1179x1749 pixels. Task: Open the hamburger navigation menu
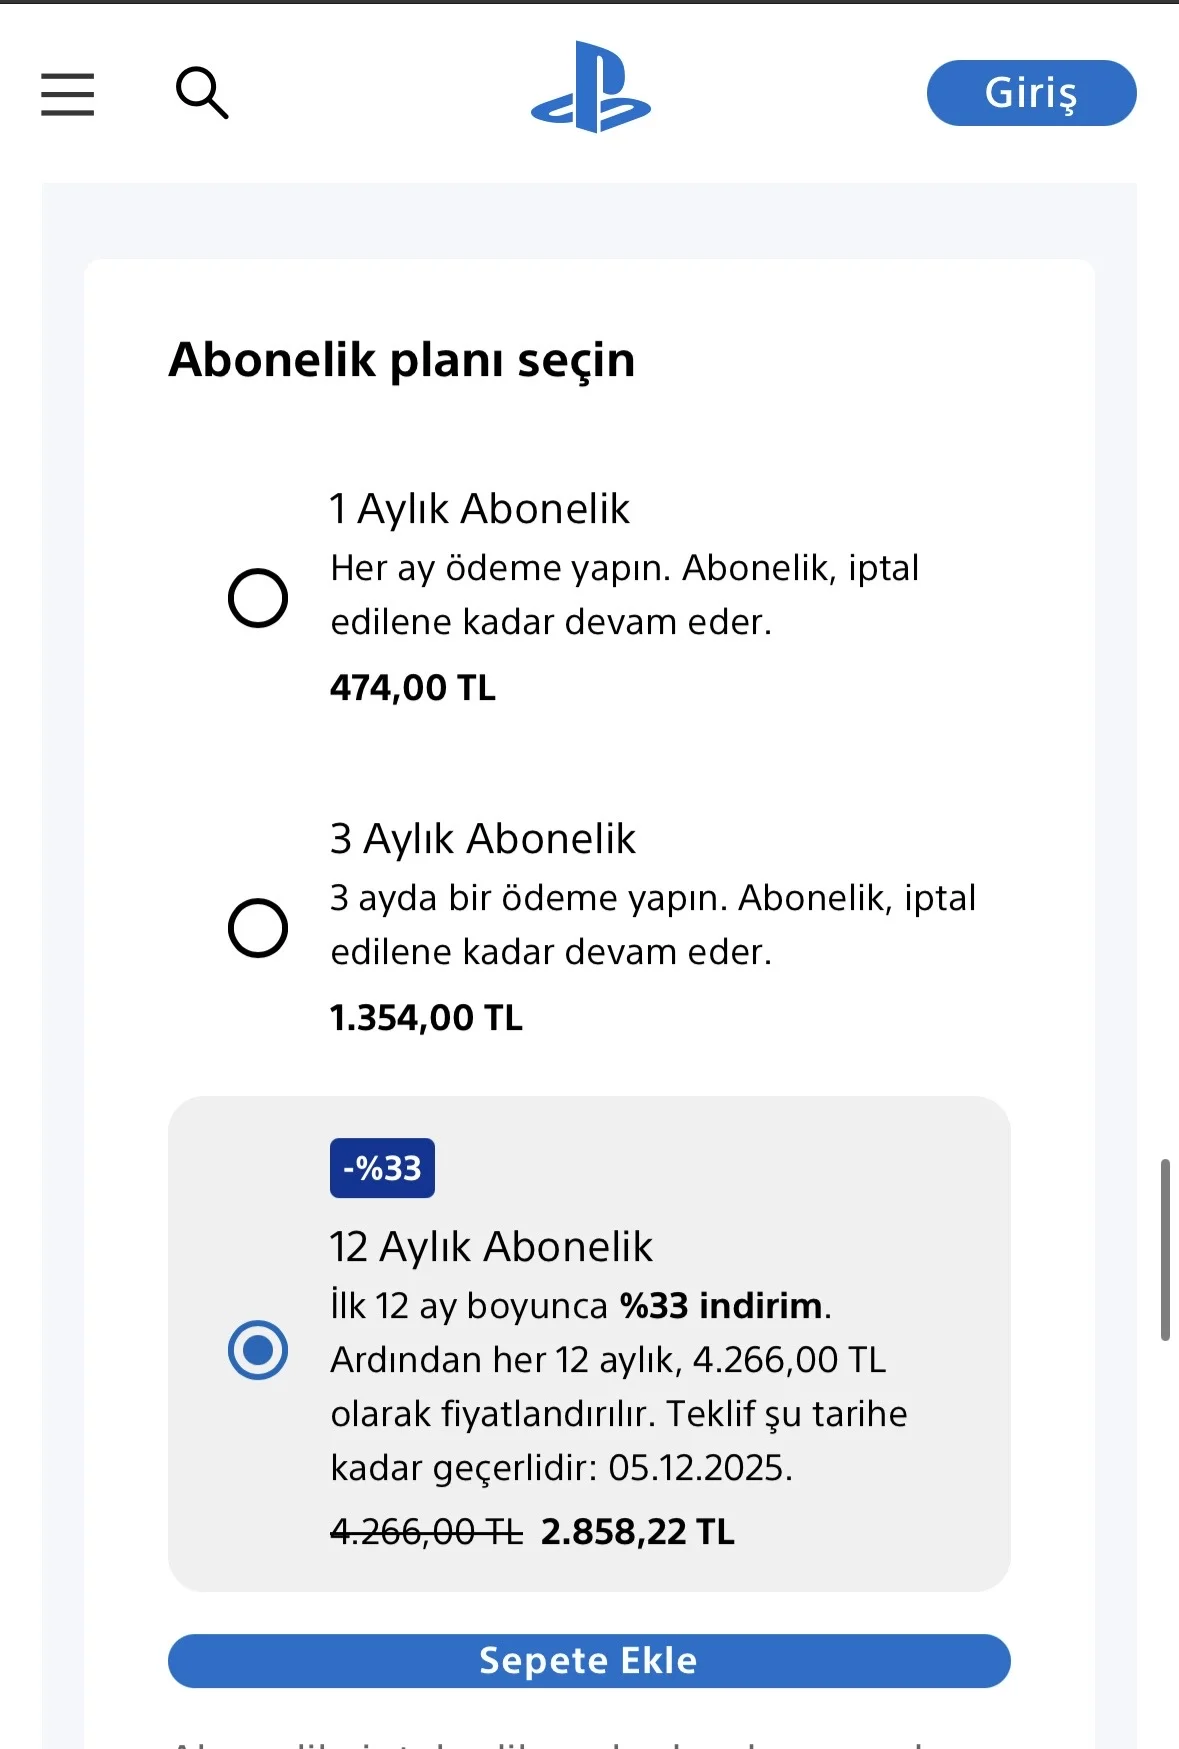click(x=67, y=94)
